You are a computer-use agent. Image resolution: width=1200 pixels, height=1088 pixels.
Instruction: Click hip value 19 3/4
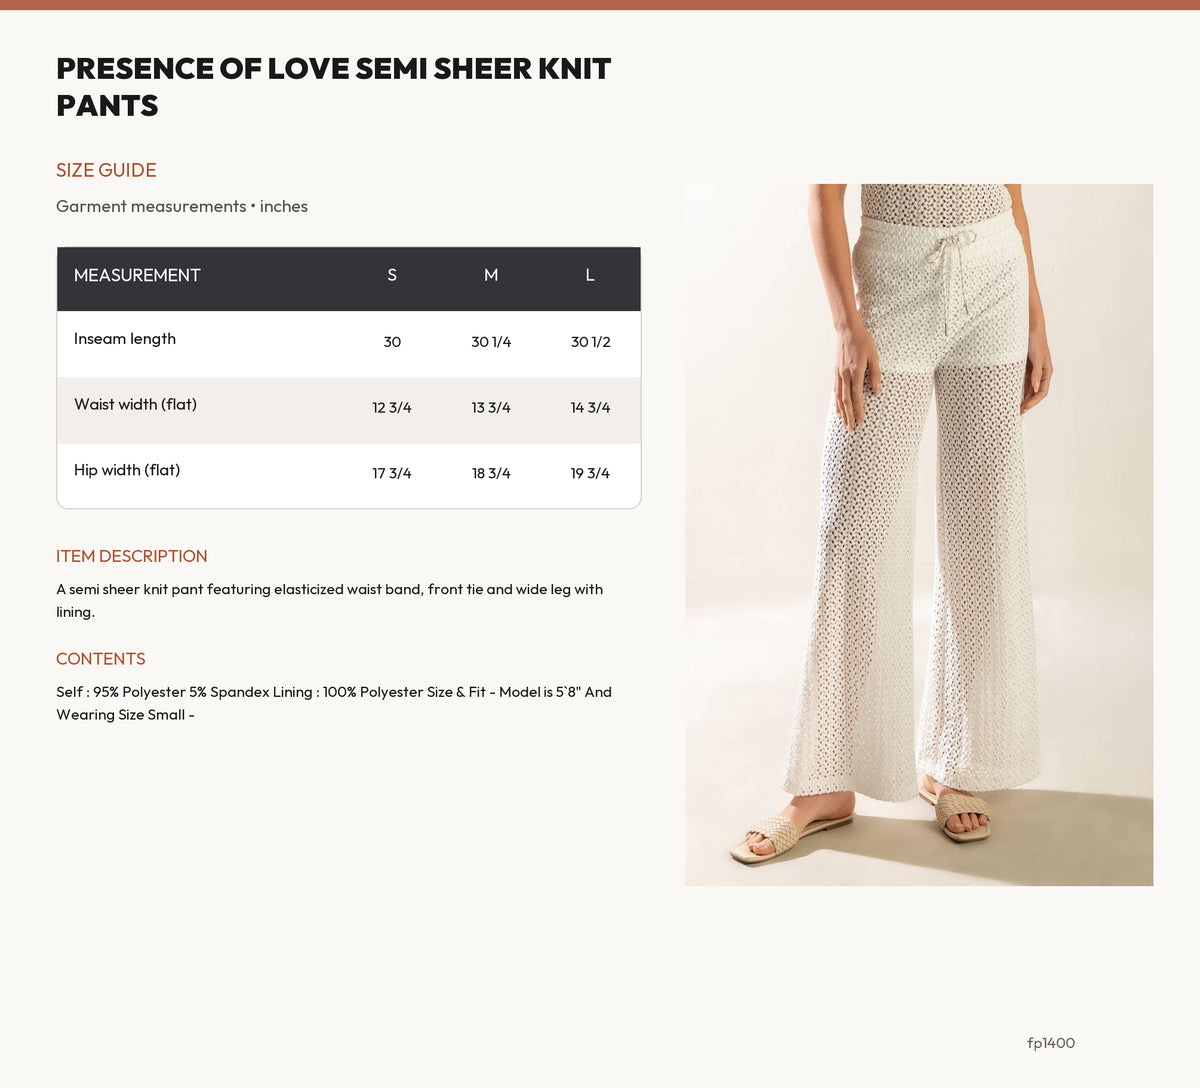tap(590, 474)
